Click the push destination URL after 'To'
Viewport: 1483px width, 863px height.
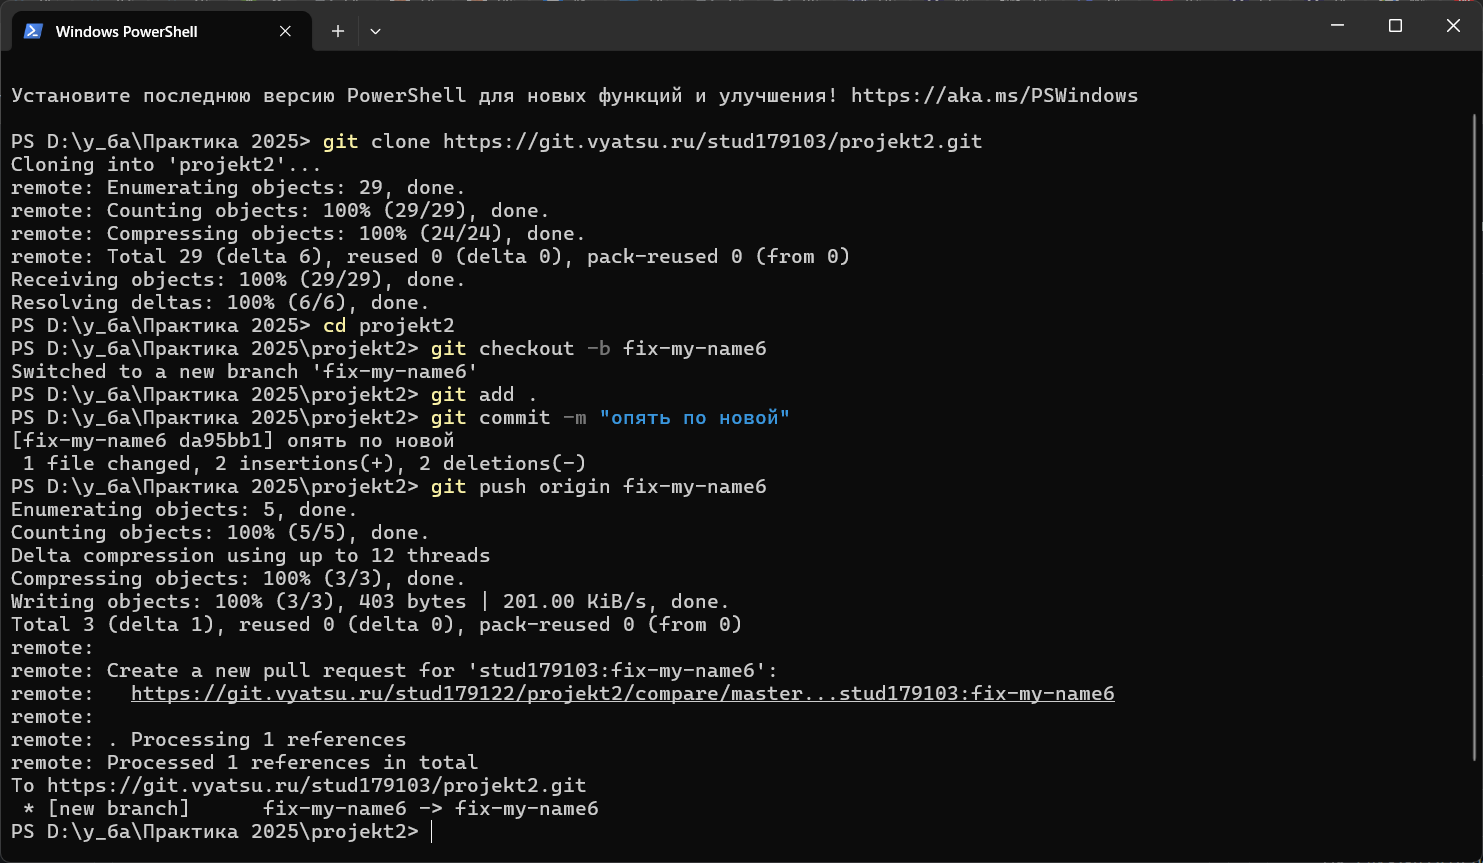(316, 786)
